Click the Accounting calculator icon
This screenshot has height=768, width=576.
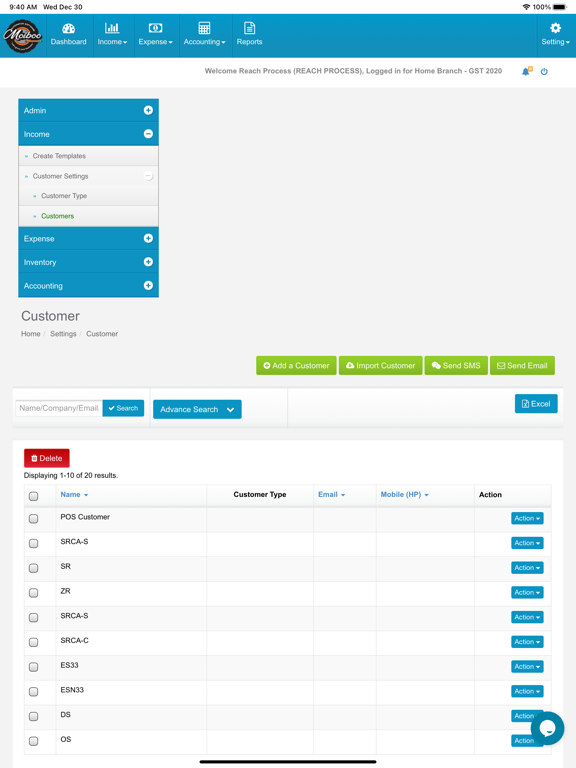pos(204,28)
